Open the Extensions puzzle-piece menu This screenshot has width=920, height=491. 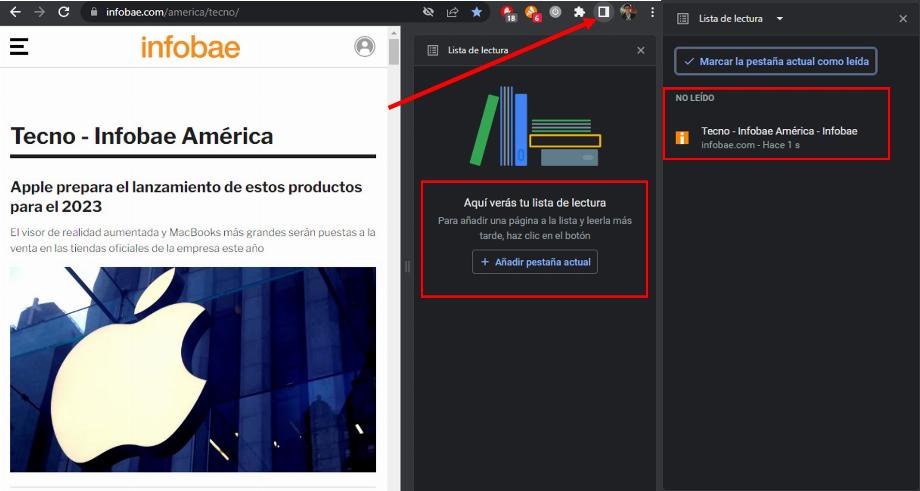tap(579, 12)
